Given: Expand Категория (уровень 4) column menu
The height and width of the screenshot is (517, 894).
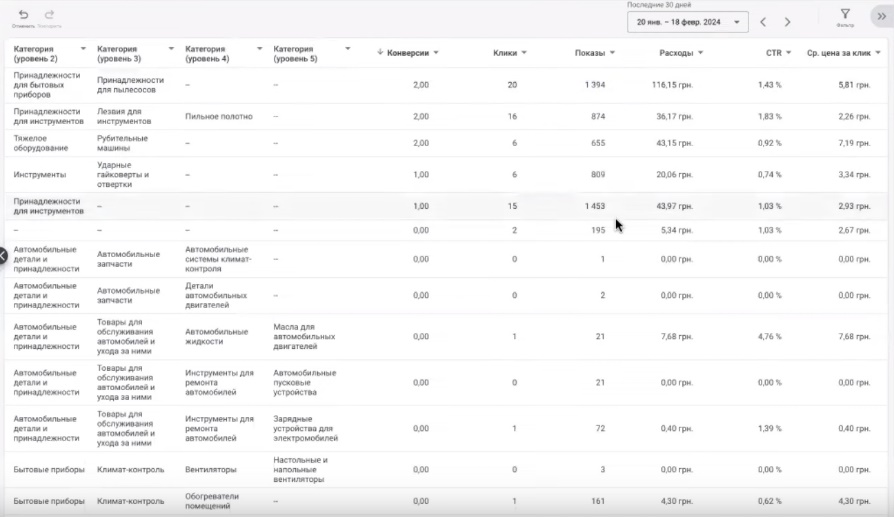Looking at the screenshot, I should click(259, 49).
